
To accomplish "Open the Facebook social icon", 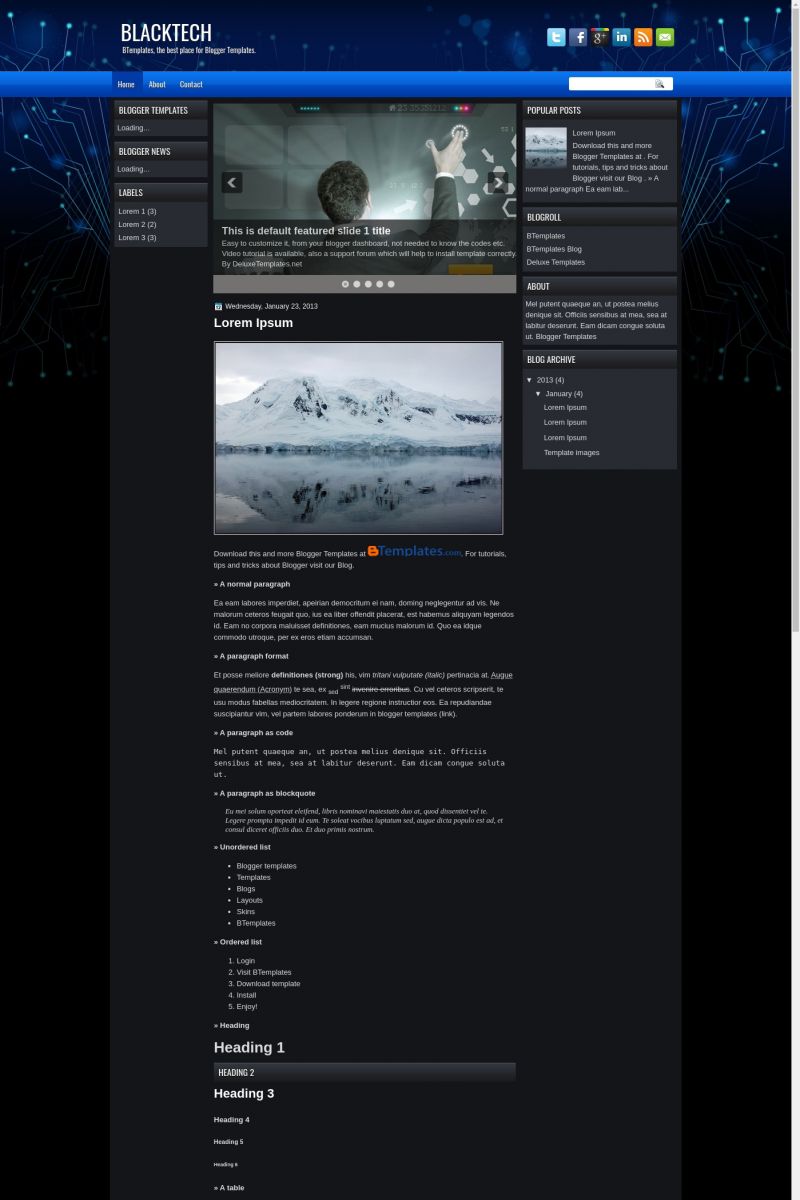I will point(578,37).
